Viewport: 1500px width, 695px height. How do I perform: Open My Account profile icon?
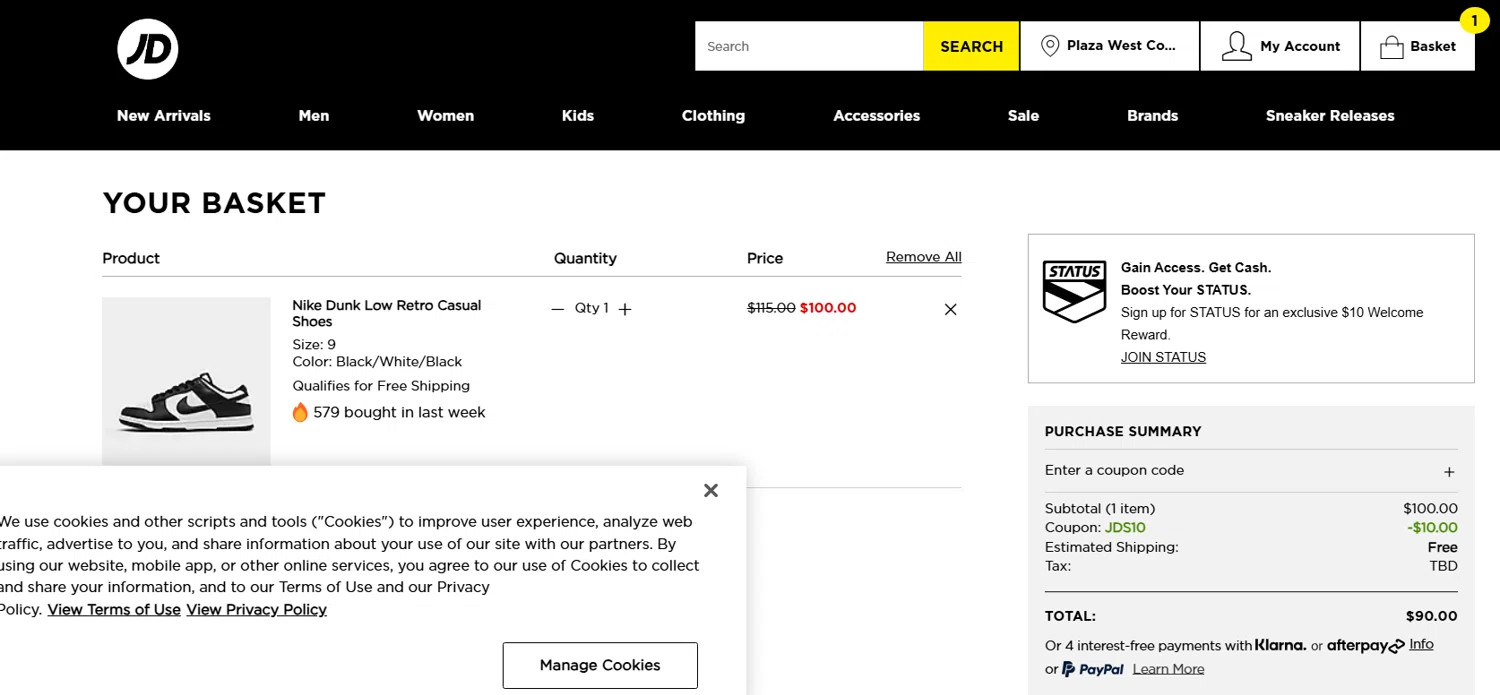[x=1237, y=46]
